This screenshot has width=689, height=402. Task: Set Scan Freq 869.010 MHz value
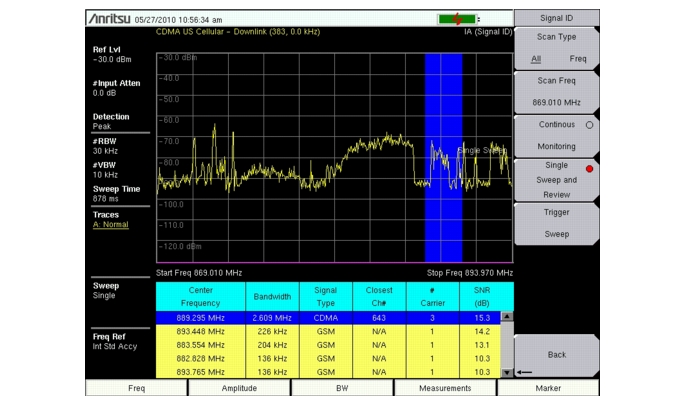click(x=557, y=92)
